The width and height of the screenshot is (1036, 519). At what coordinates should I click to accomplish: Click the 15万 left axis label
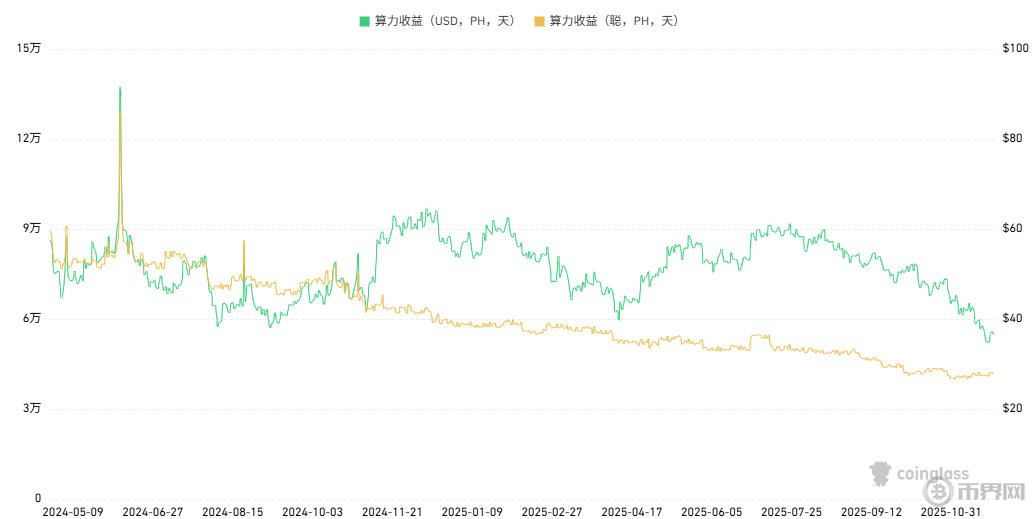tap(29, 49)
